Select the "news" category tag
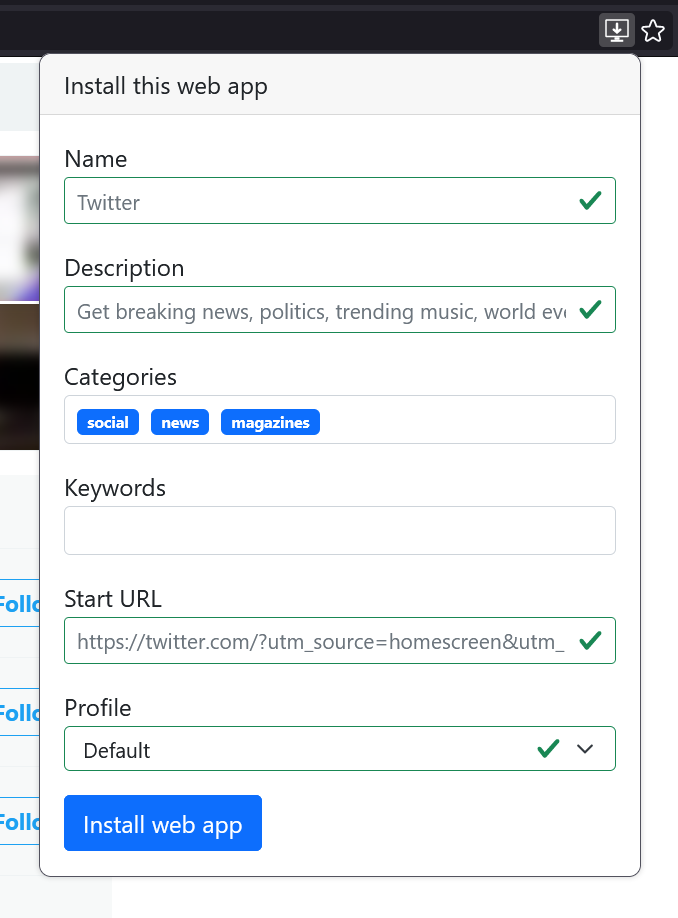 click(180, 422)
